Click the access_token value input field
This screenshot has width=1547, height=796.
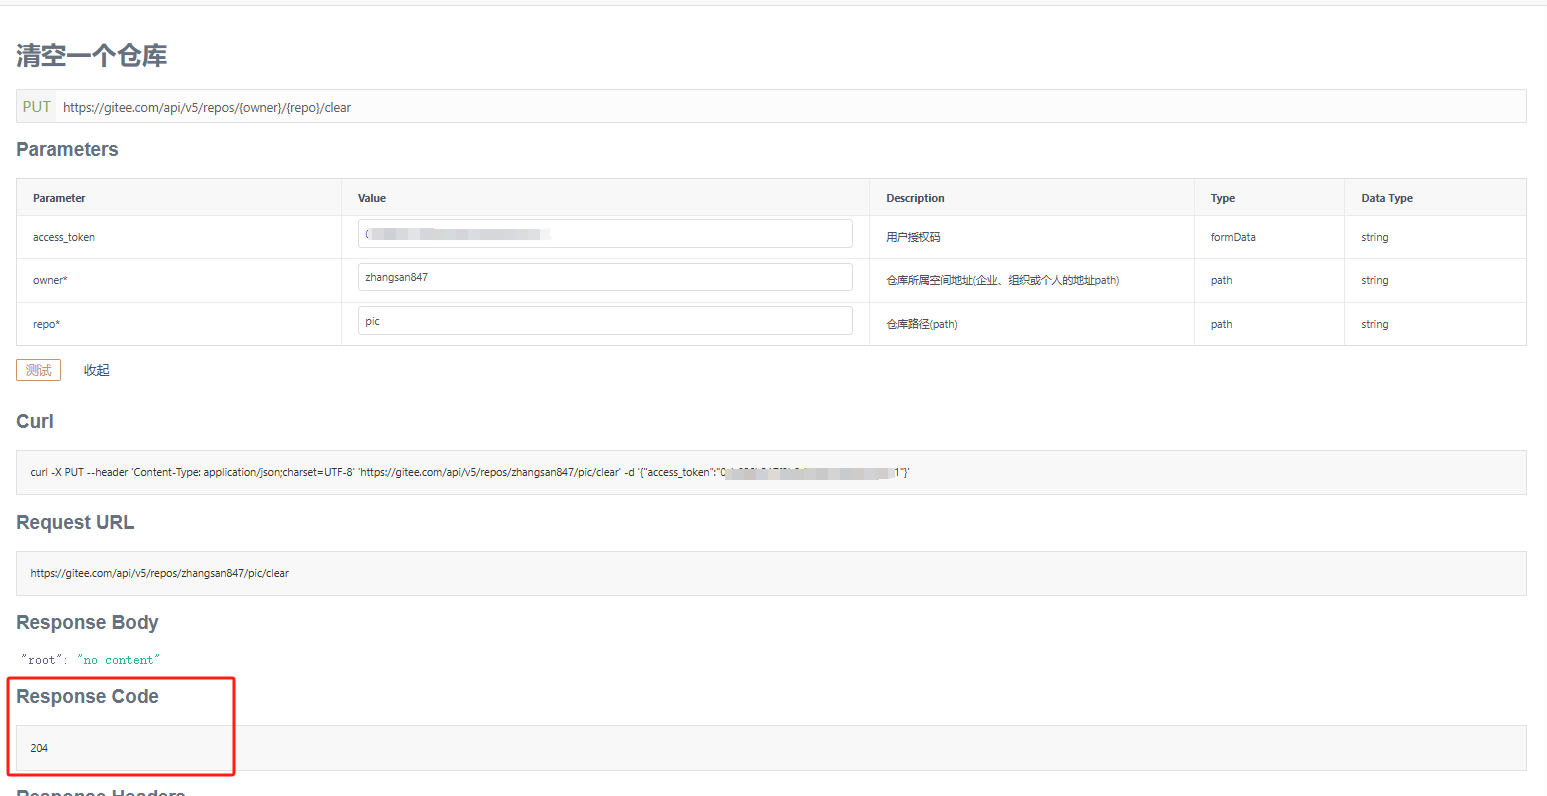tap(605, 233)
